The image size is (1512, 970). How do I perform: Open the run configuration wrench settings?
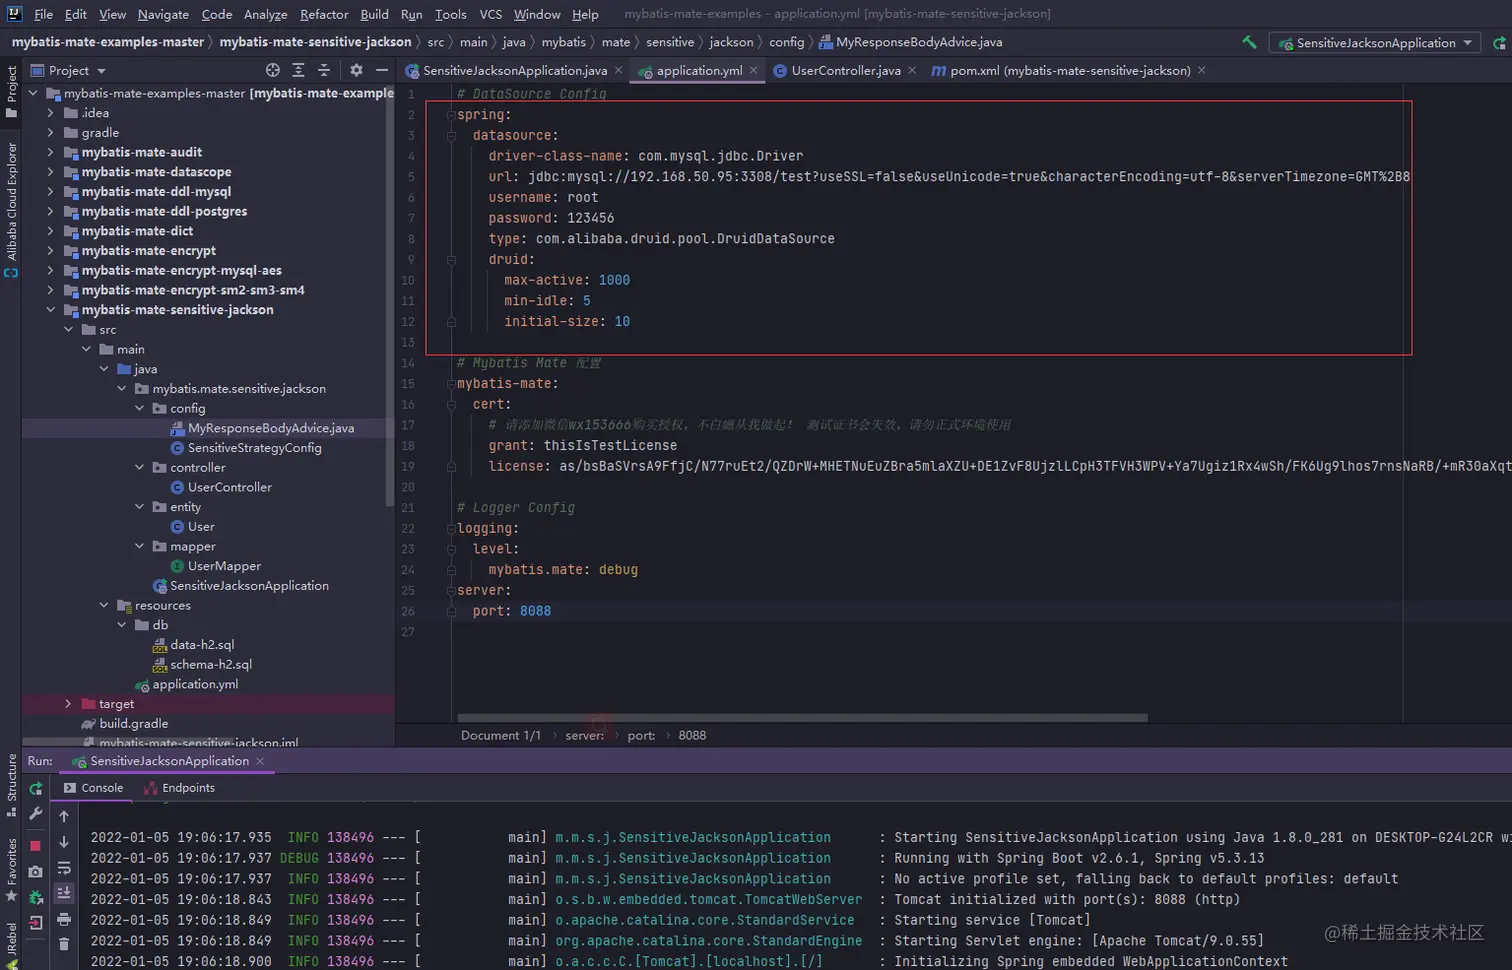pyautogui.click(x=36, y=814)
